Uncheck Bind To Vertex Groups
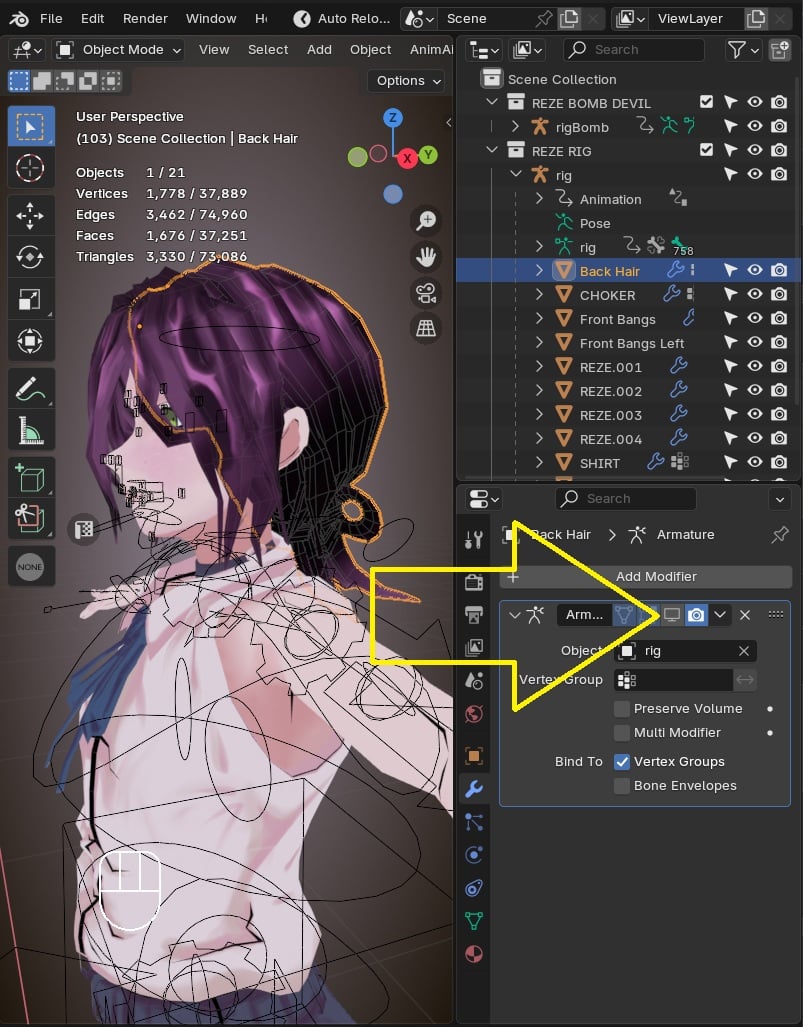The height and width of the screenshot is (1027, 803). click(x=622, y=761)
